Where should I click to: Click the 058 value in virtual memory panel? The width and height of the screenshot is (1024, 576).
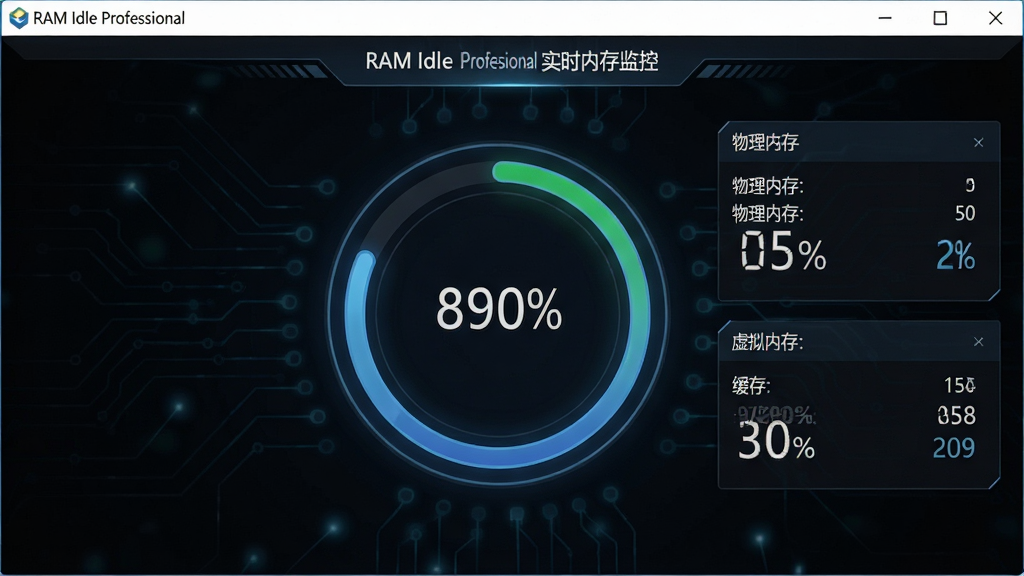pos(956,415)
